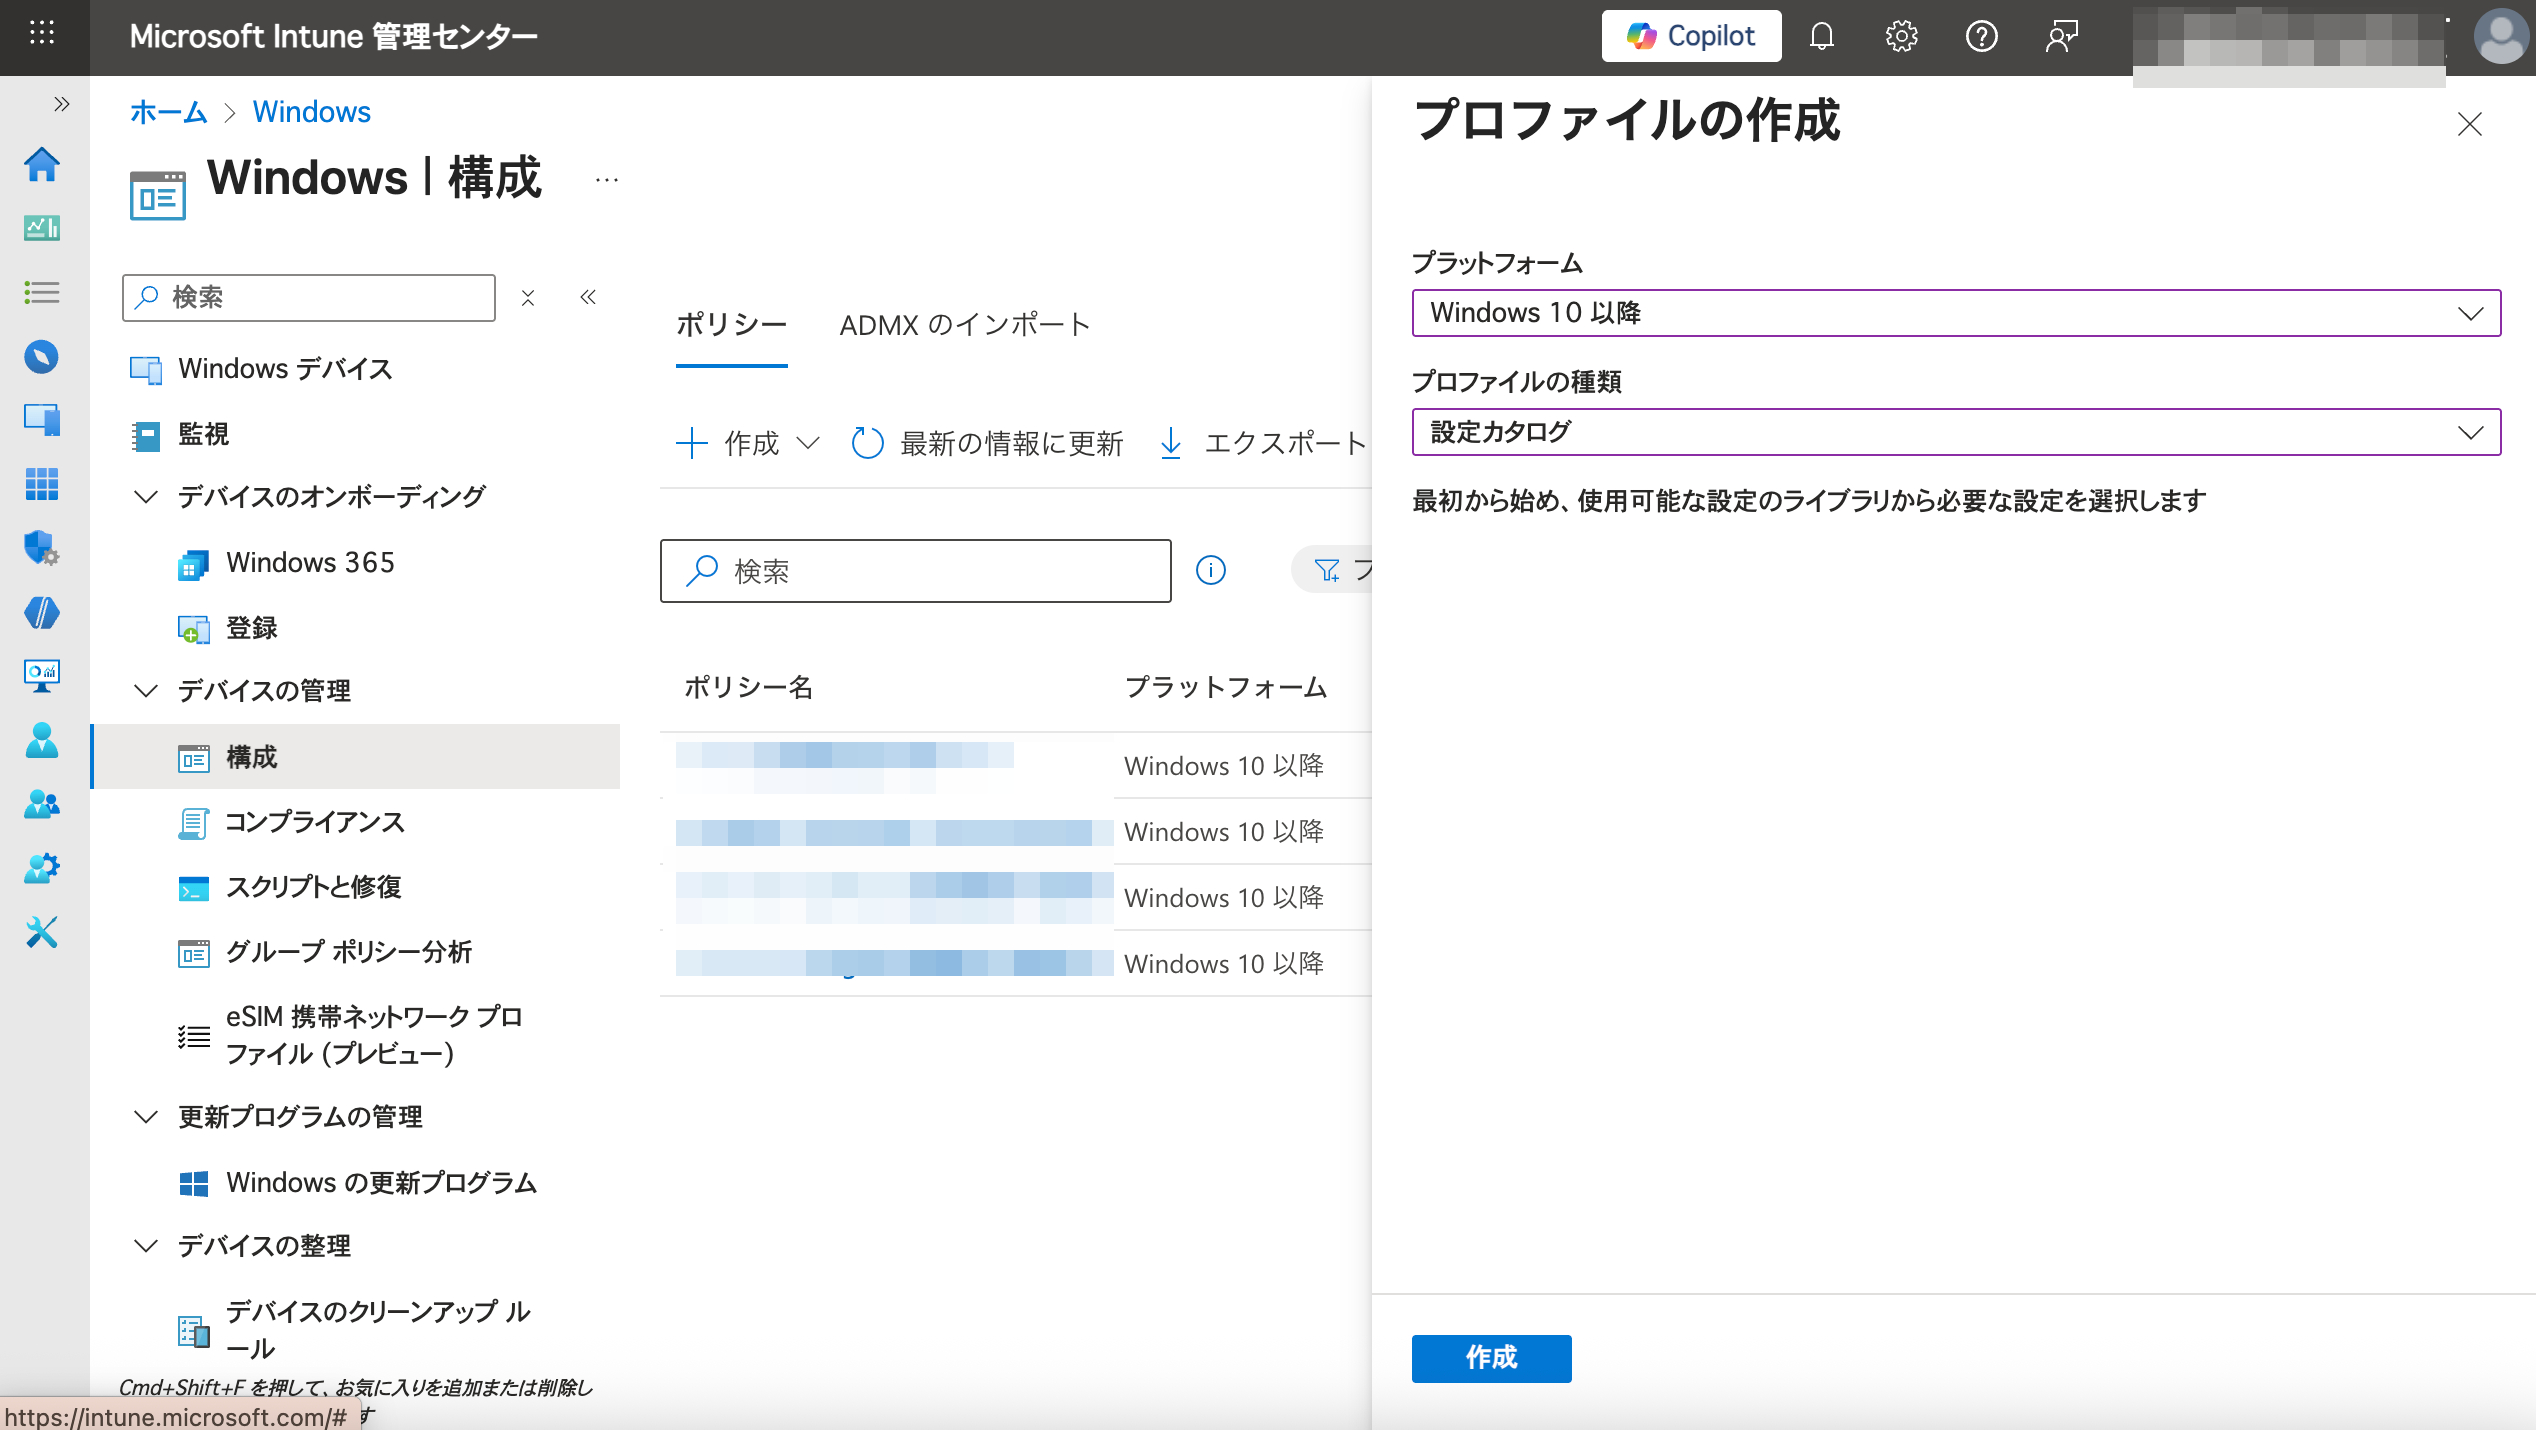Expand the left navigation rail chevrons
This screenshot has width=2536, height=1430.
pyautogui.click(x=62, y=104)
